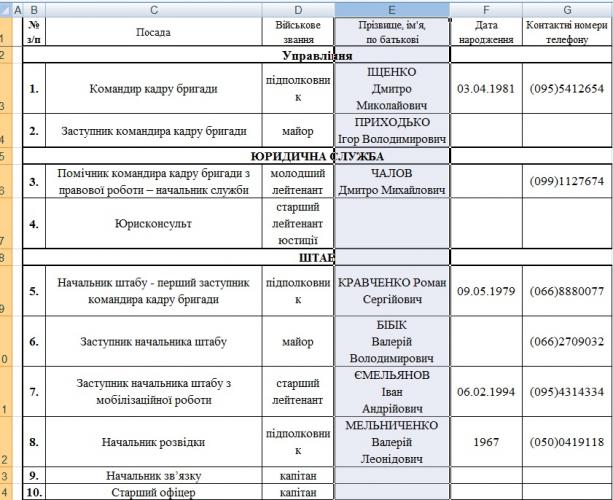Click the highlighted column E header

(x=391, y=7)
